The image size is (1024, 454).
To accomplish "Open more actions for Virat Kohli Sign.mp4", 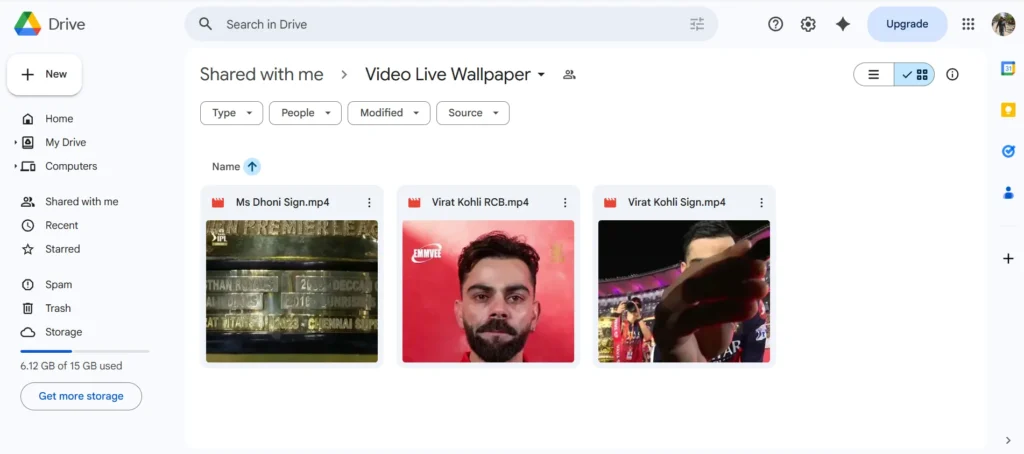I will [x=761, y=203].
